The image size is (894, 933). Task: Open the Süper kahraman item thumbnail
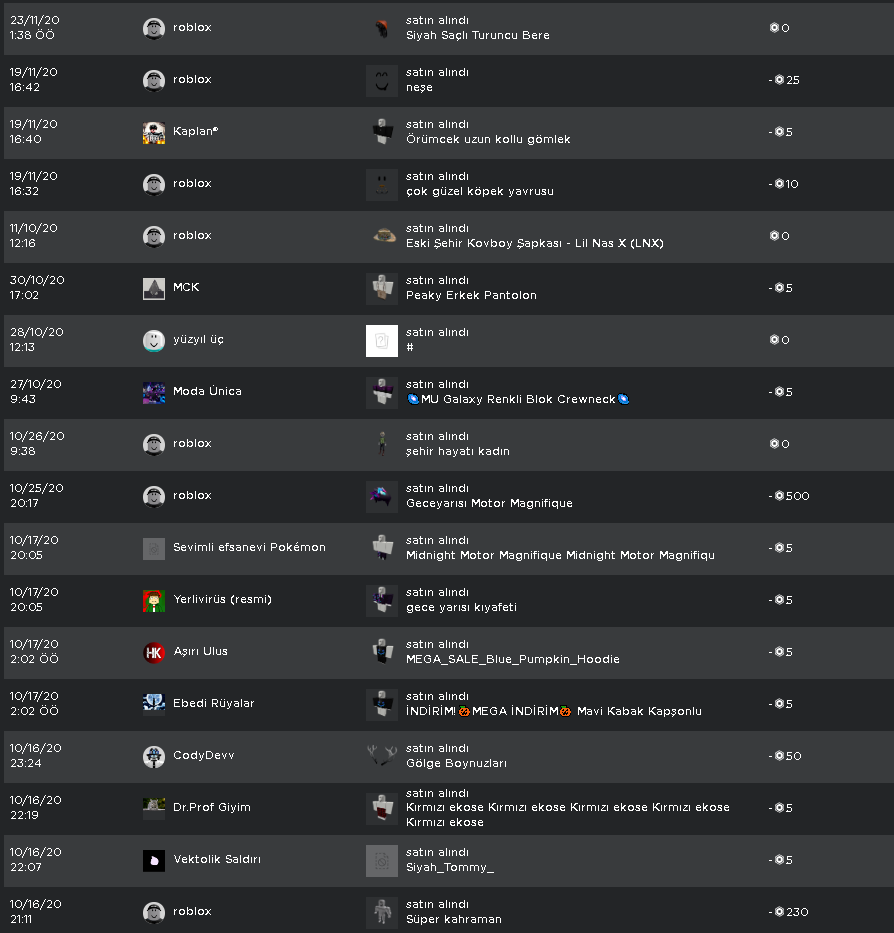click(x=382, y=912)
